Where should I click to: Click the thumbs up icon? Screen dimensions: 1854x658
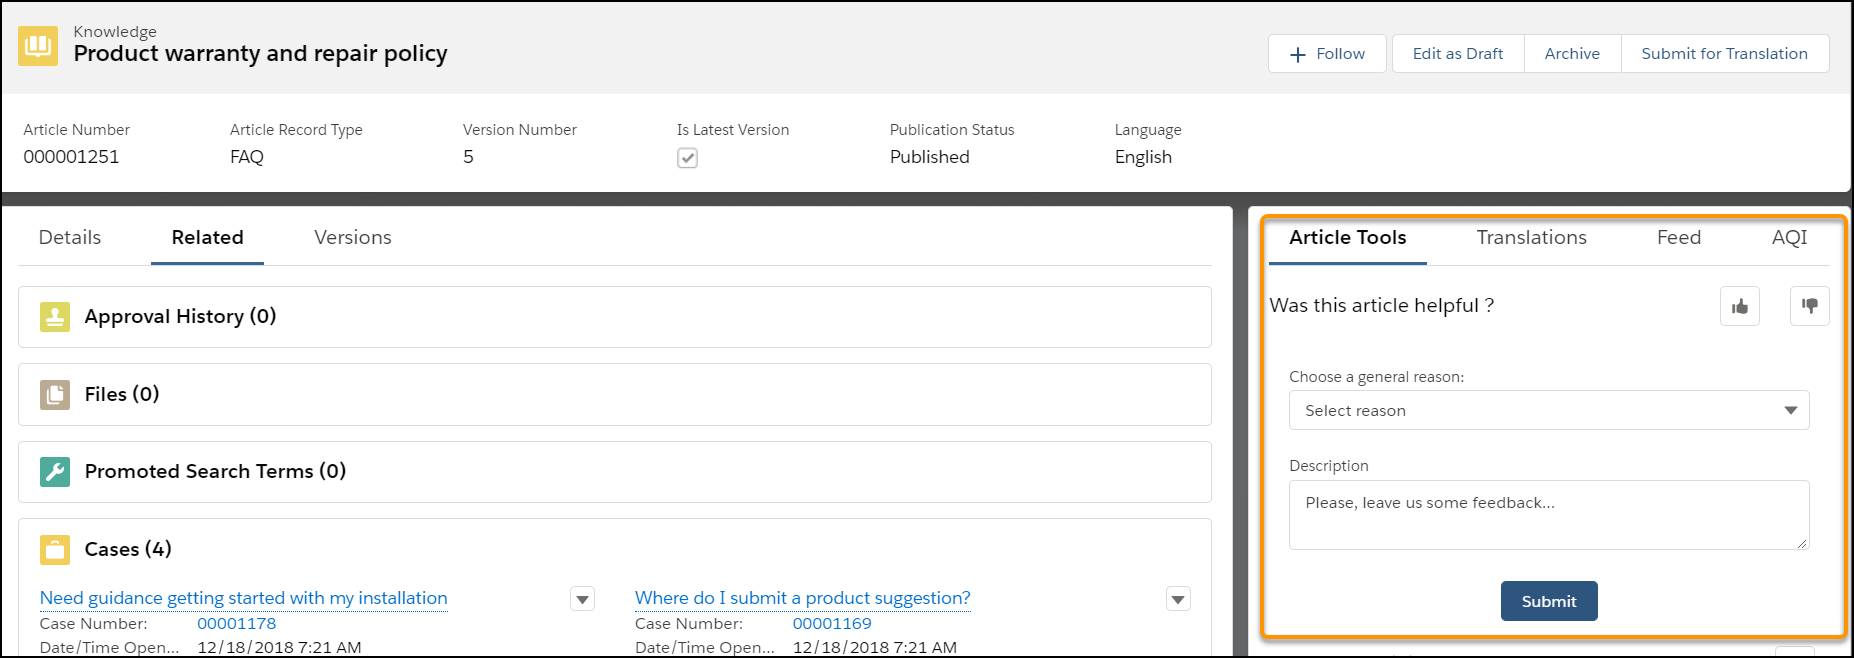[x=1740, y=306]
